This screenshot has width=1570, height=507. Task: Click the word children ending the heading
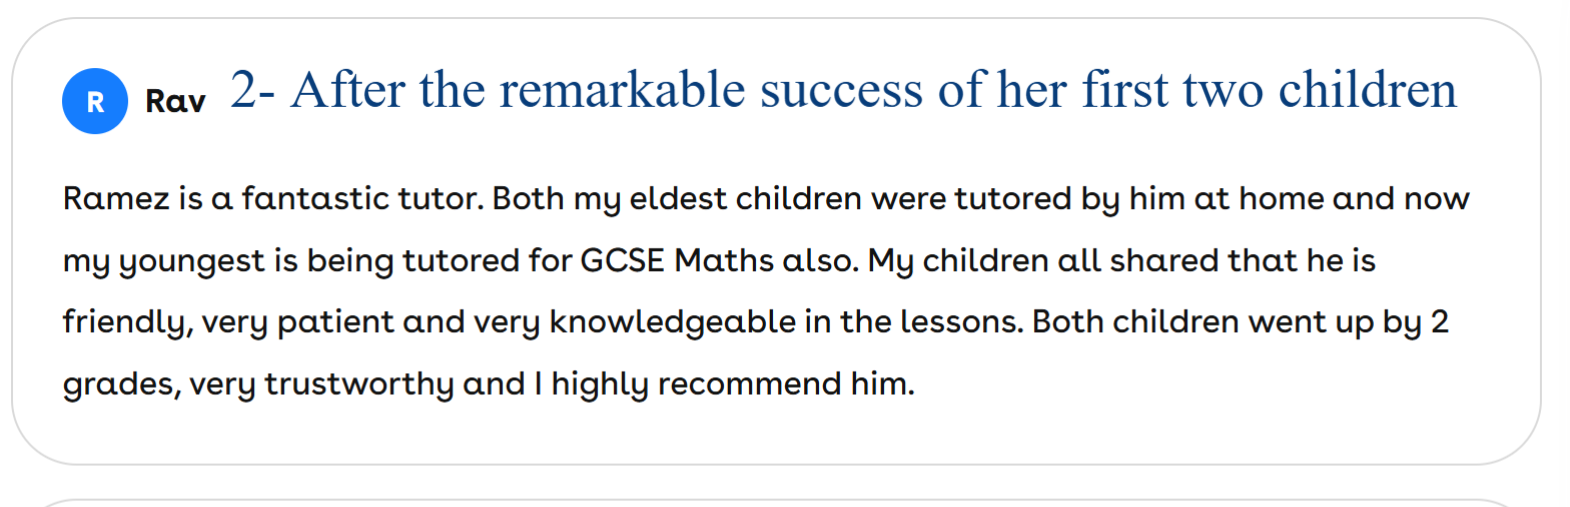coord(1367,90)
